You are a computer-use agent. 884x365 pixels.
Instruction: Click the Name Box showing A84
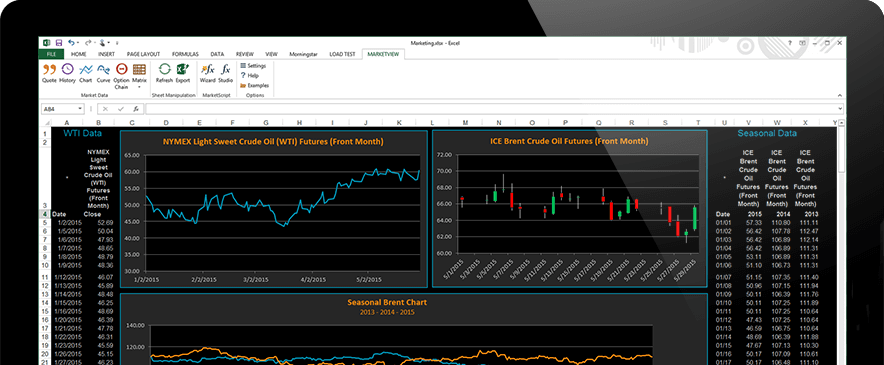click(59, 109)
